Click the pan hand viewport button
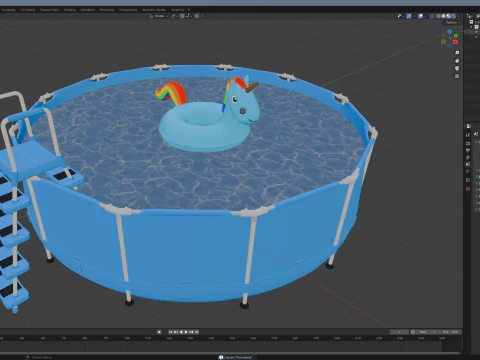This screenshot has height=360, width=480. tap(457, 61)
